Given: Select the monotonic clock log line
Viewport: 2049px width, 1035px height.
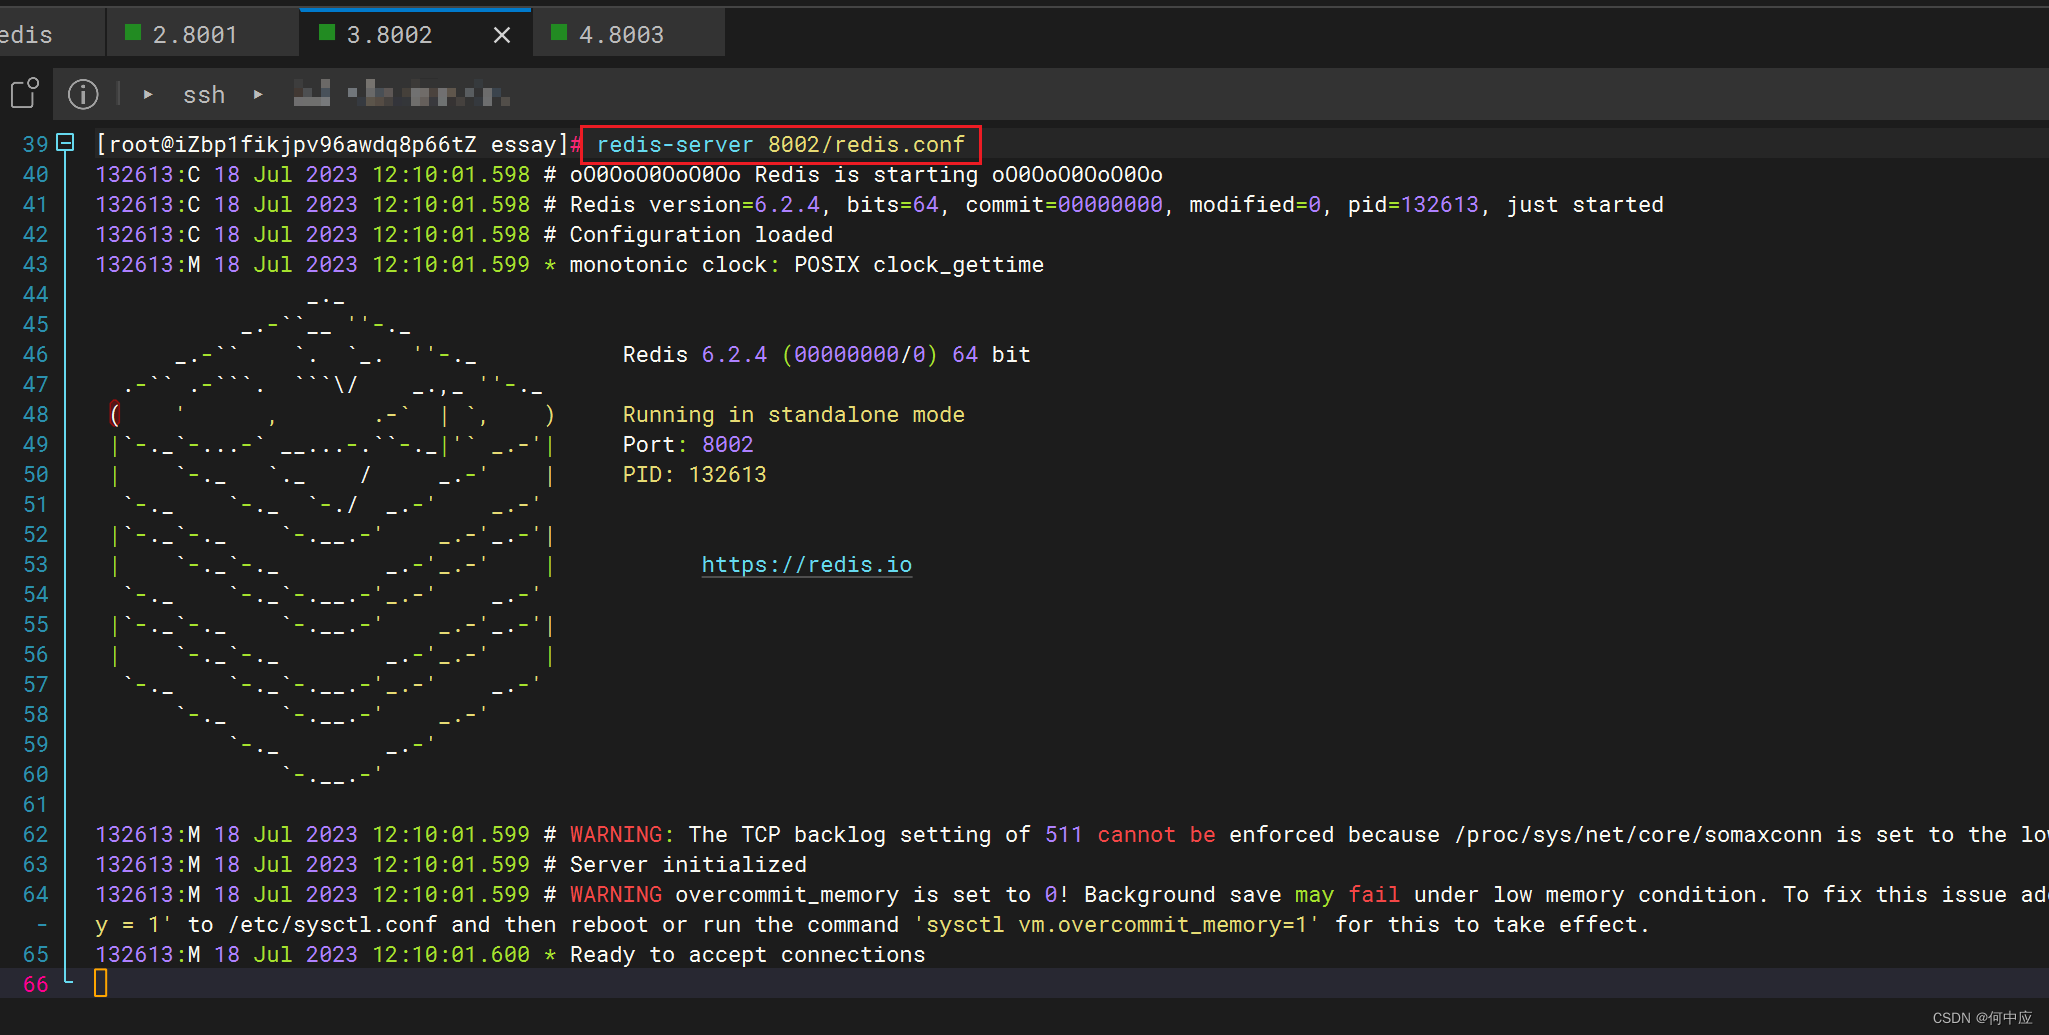Looking at the screenshot, I should pyautogui.click(x=570, y=265).
